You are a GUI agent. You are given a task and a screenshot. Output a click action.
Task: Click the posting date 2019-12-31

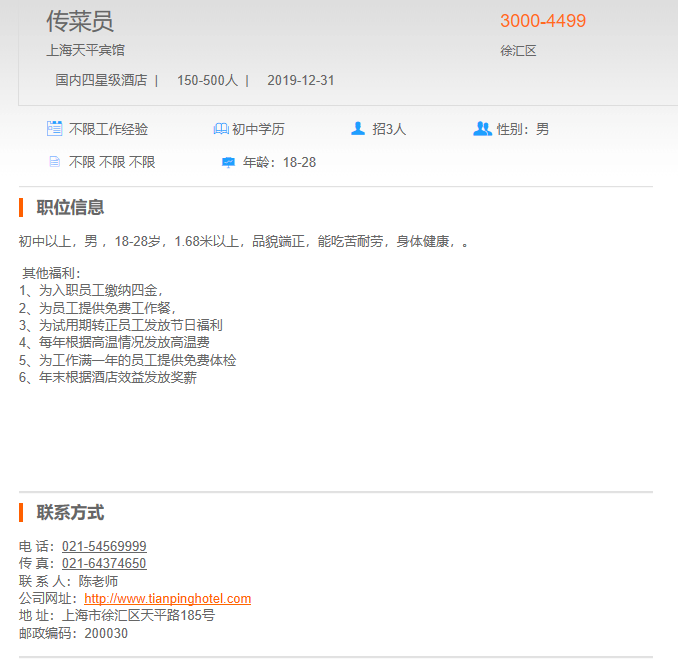pos(300,80)
